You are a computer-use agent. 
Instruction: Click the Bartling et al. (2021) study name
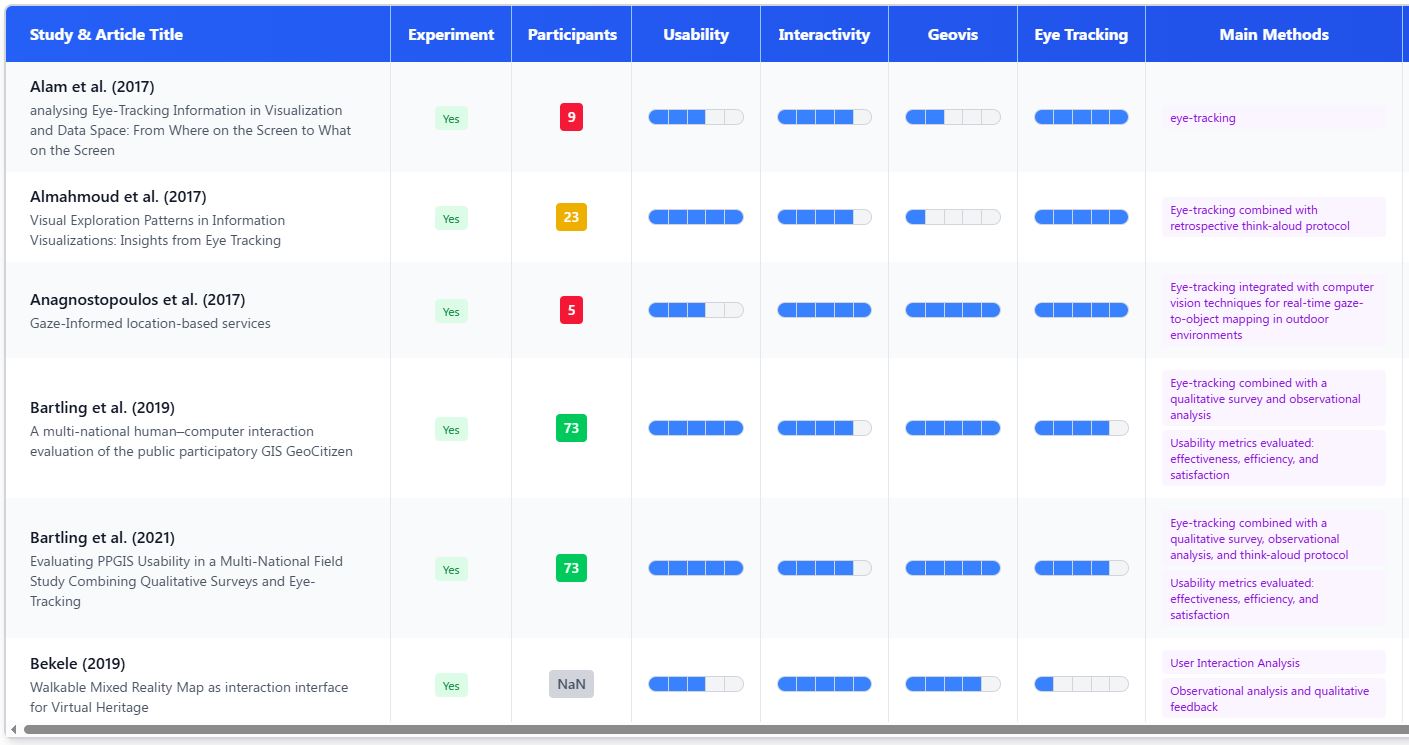102,538
